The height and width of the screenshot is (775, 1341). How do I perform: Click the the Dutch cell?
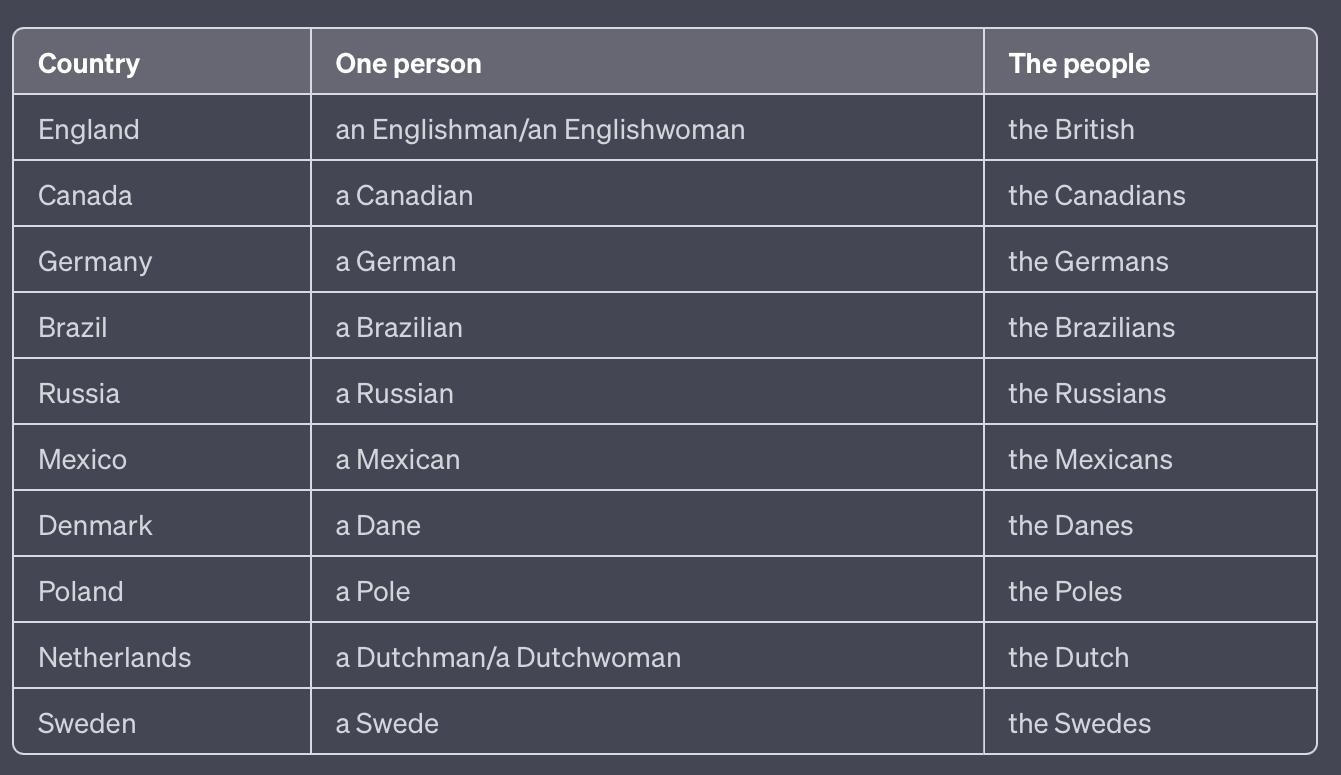[x=1150, y=656]
